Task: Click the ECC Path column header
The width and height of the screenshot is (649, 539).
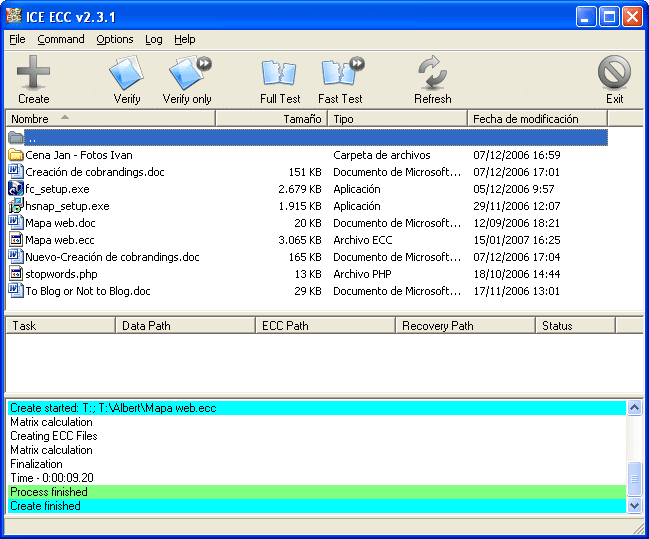Action: pyautogui.click(x=325, y=326)
